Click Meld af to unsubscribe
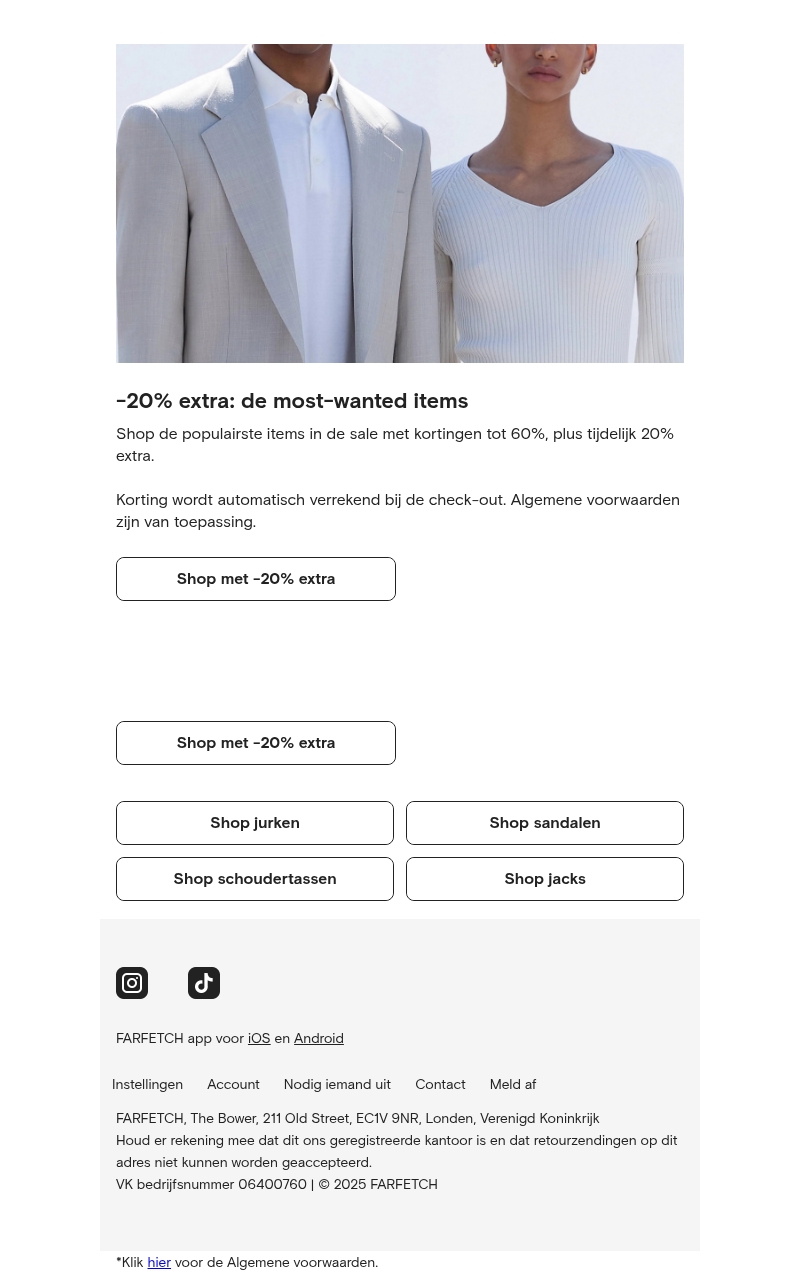Viewport: 800px width, 1273px height. (x=513, y=1084)
